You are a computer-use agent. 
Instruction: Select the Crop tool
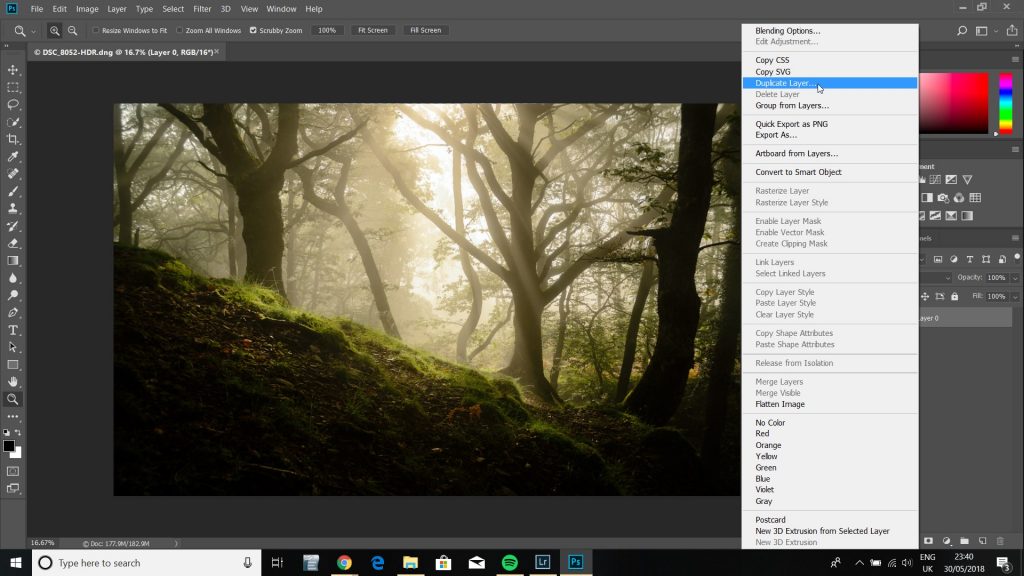click(13, 140)
